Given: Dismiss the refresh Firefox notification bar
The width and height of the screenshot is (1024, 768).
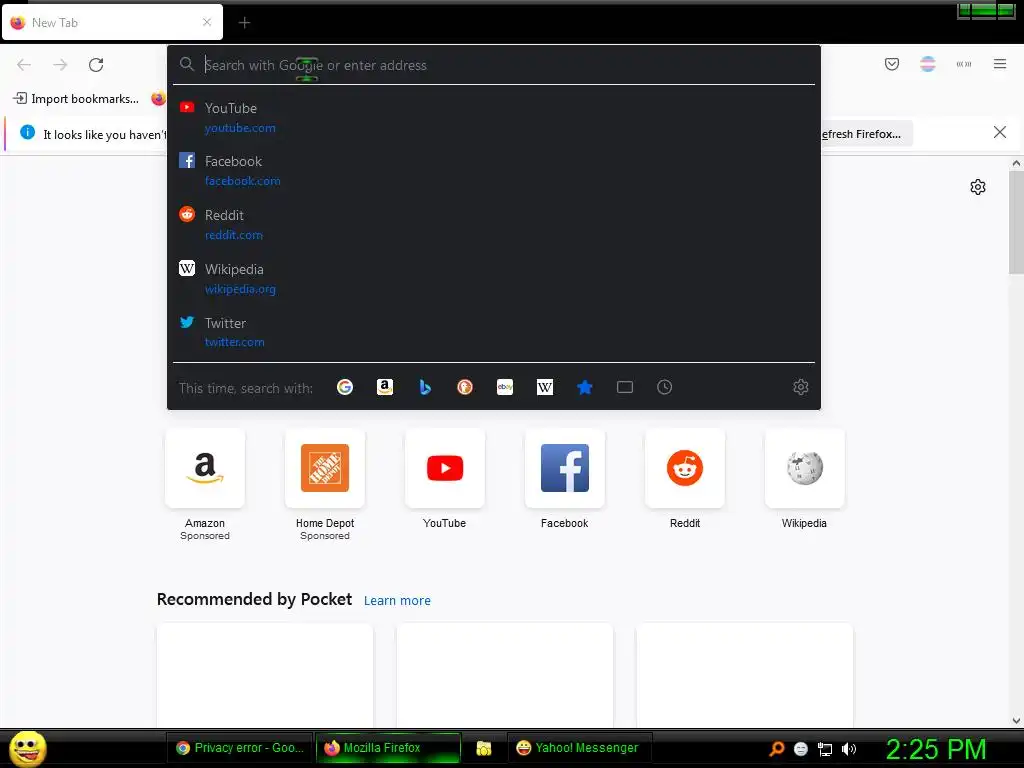Looking at the screenshot, I should 1000,133.
